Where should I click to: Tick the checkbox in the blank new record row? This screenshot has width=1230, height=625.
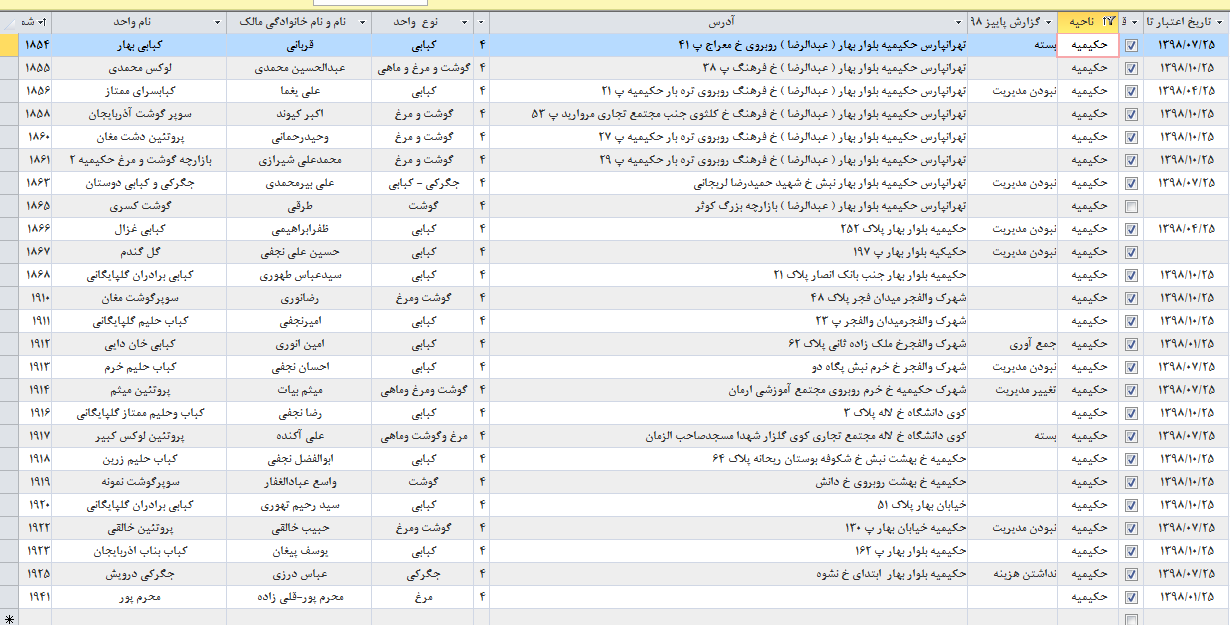pos(1131,620)
